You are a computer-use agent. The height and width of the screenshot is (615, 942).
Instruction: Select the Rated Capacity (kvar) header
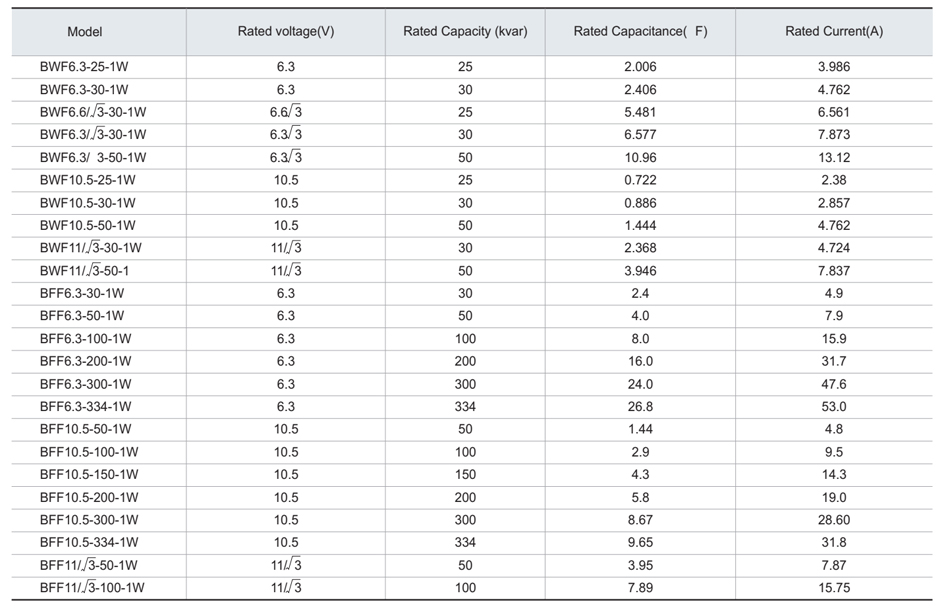tap(465, 32)
